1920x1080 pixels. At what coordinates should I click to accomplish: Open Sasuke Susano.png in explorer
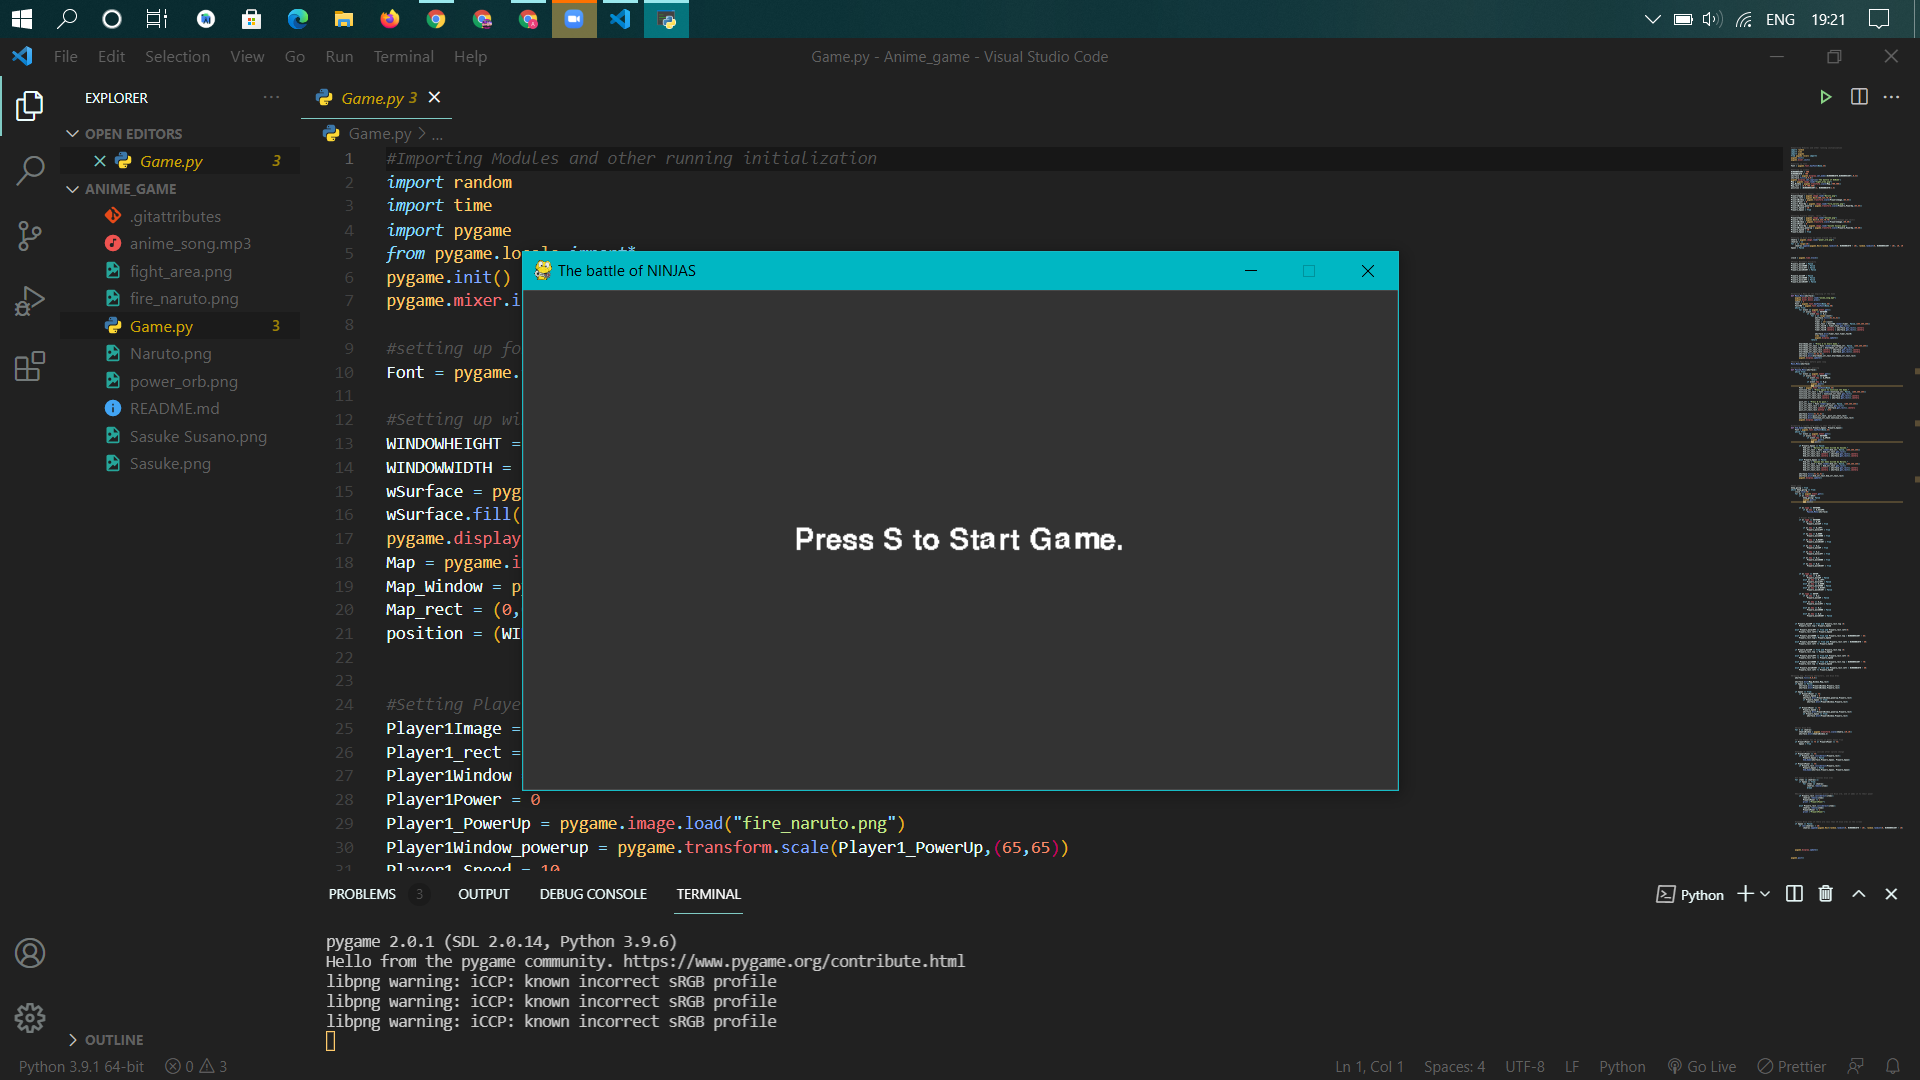[198, 436]
